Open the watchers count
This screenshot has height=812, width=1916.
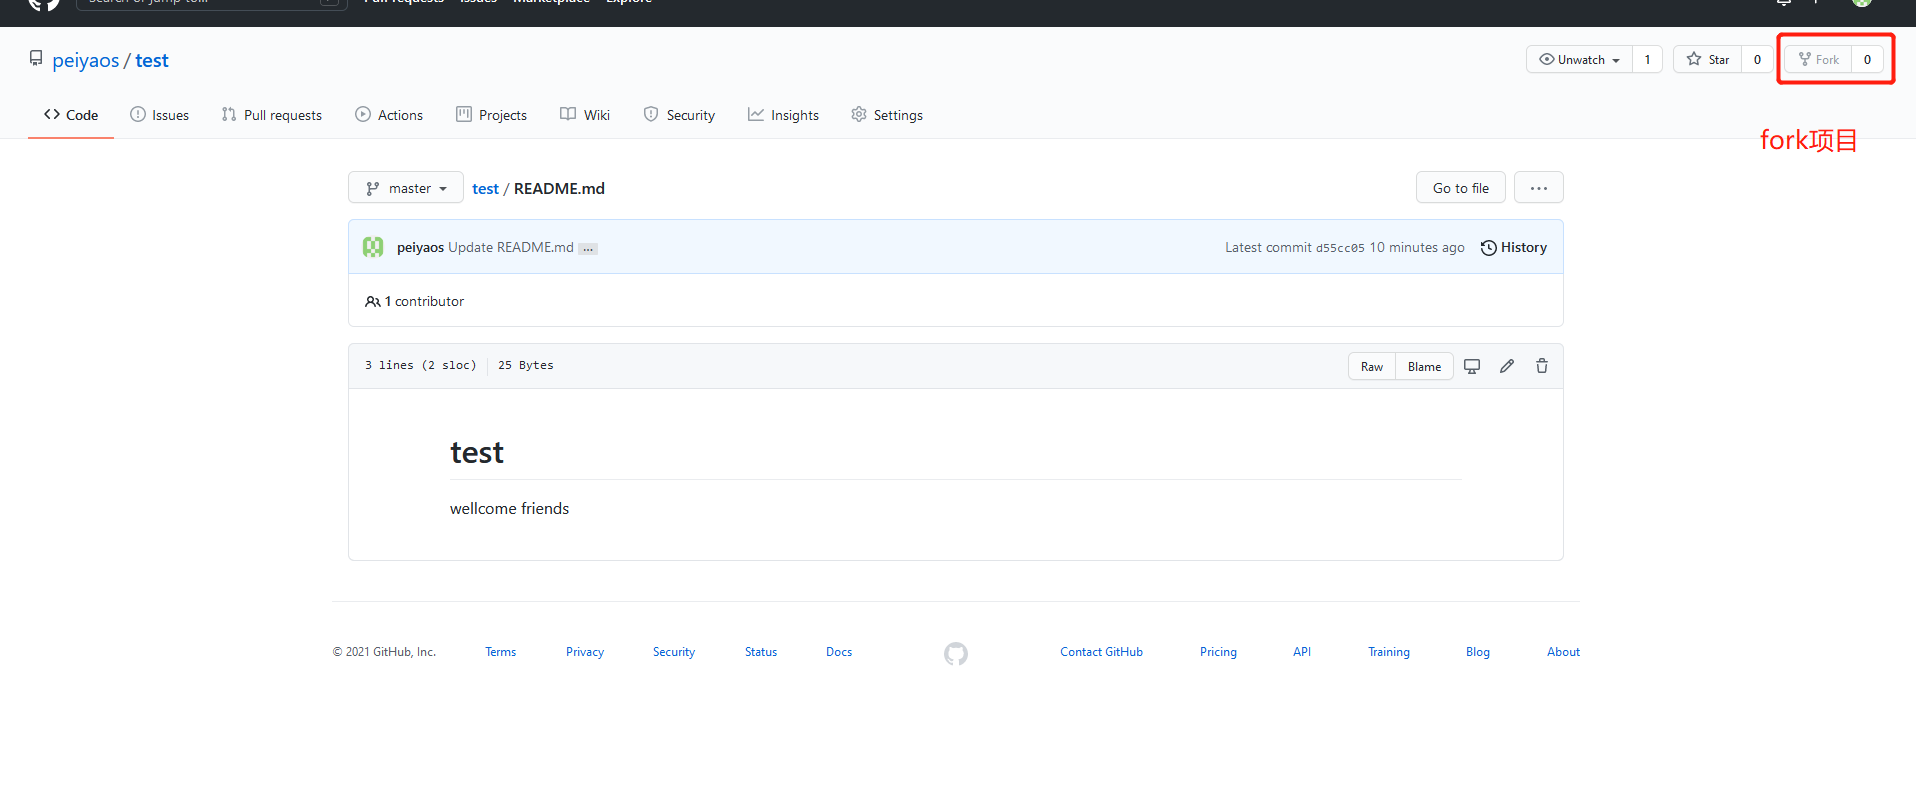(1647, 59)
